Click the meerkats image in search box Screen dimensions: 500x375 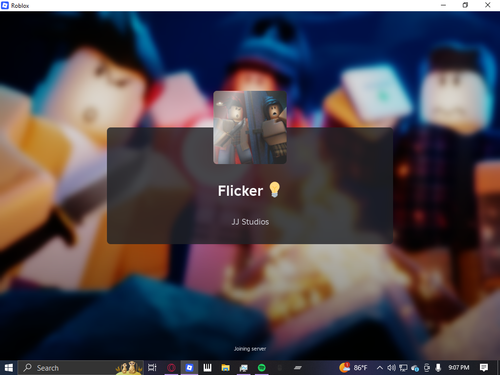click(129, 368)
